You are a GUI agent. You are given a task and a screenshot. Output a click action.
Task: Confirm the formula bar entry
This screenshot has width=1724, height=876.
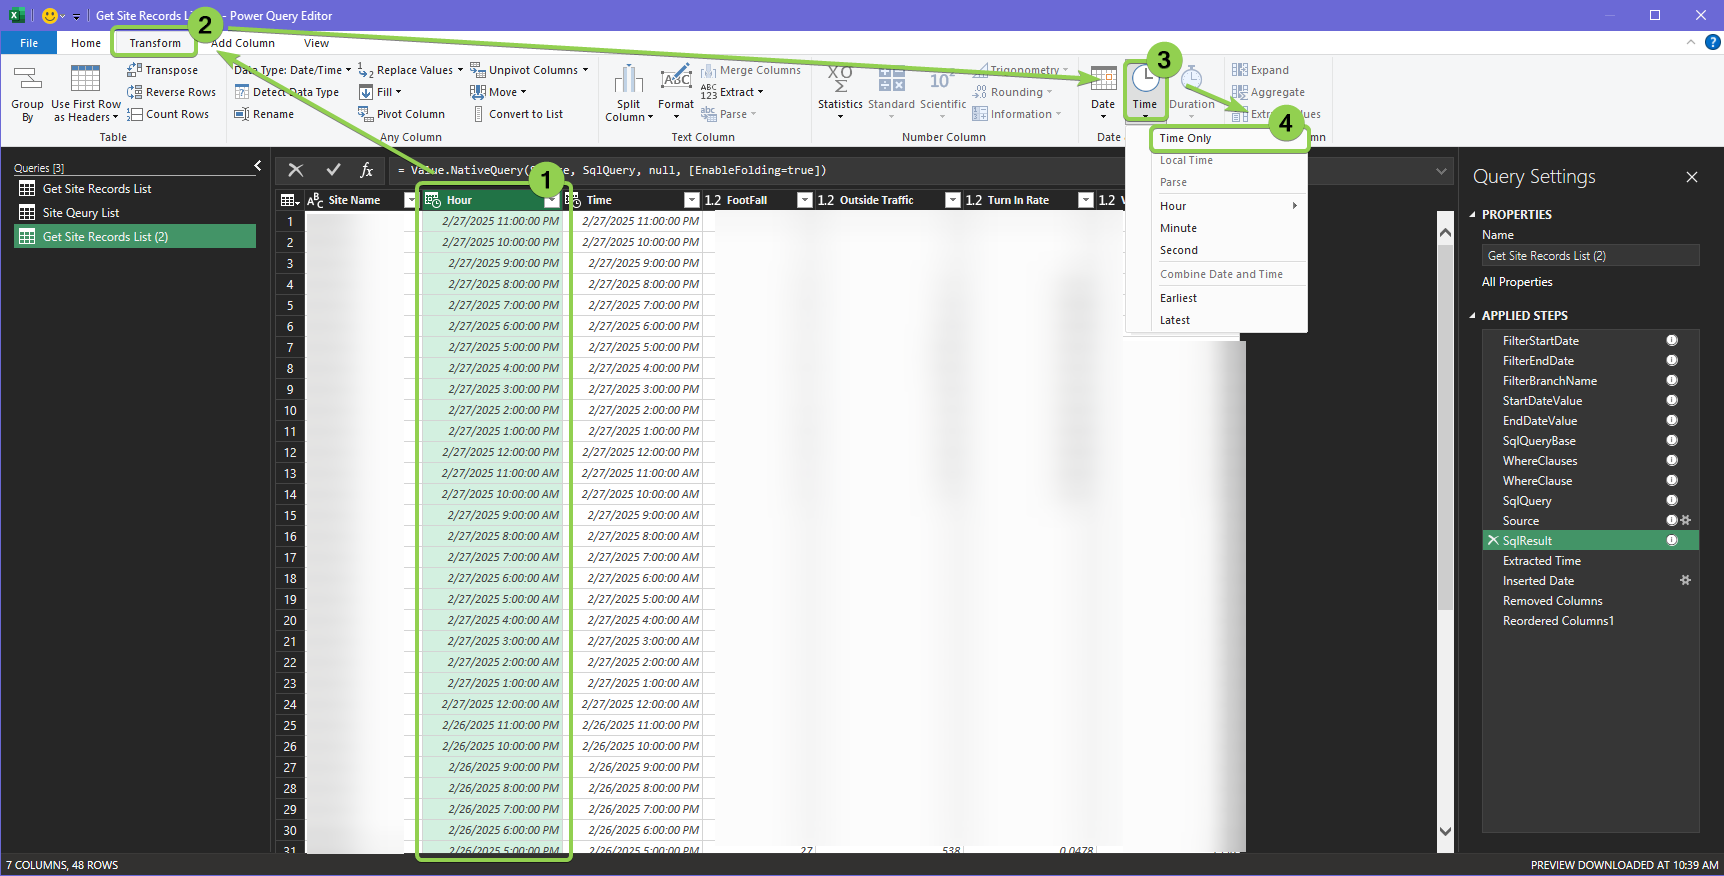click(333, 170)
